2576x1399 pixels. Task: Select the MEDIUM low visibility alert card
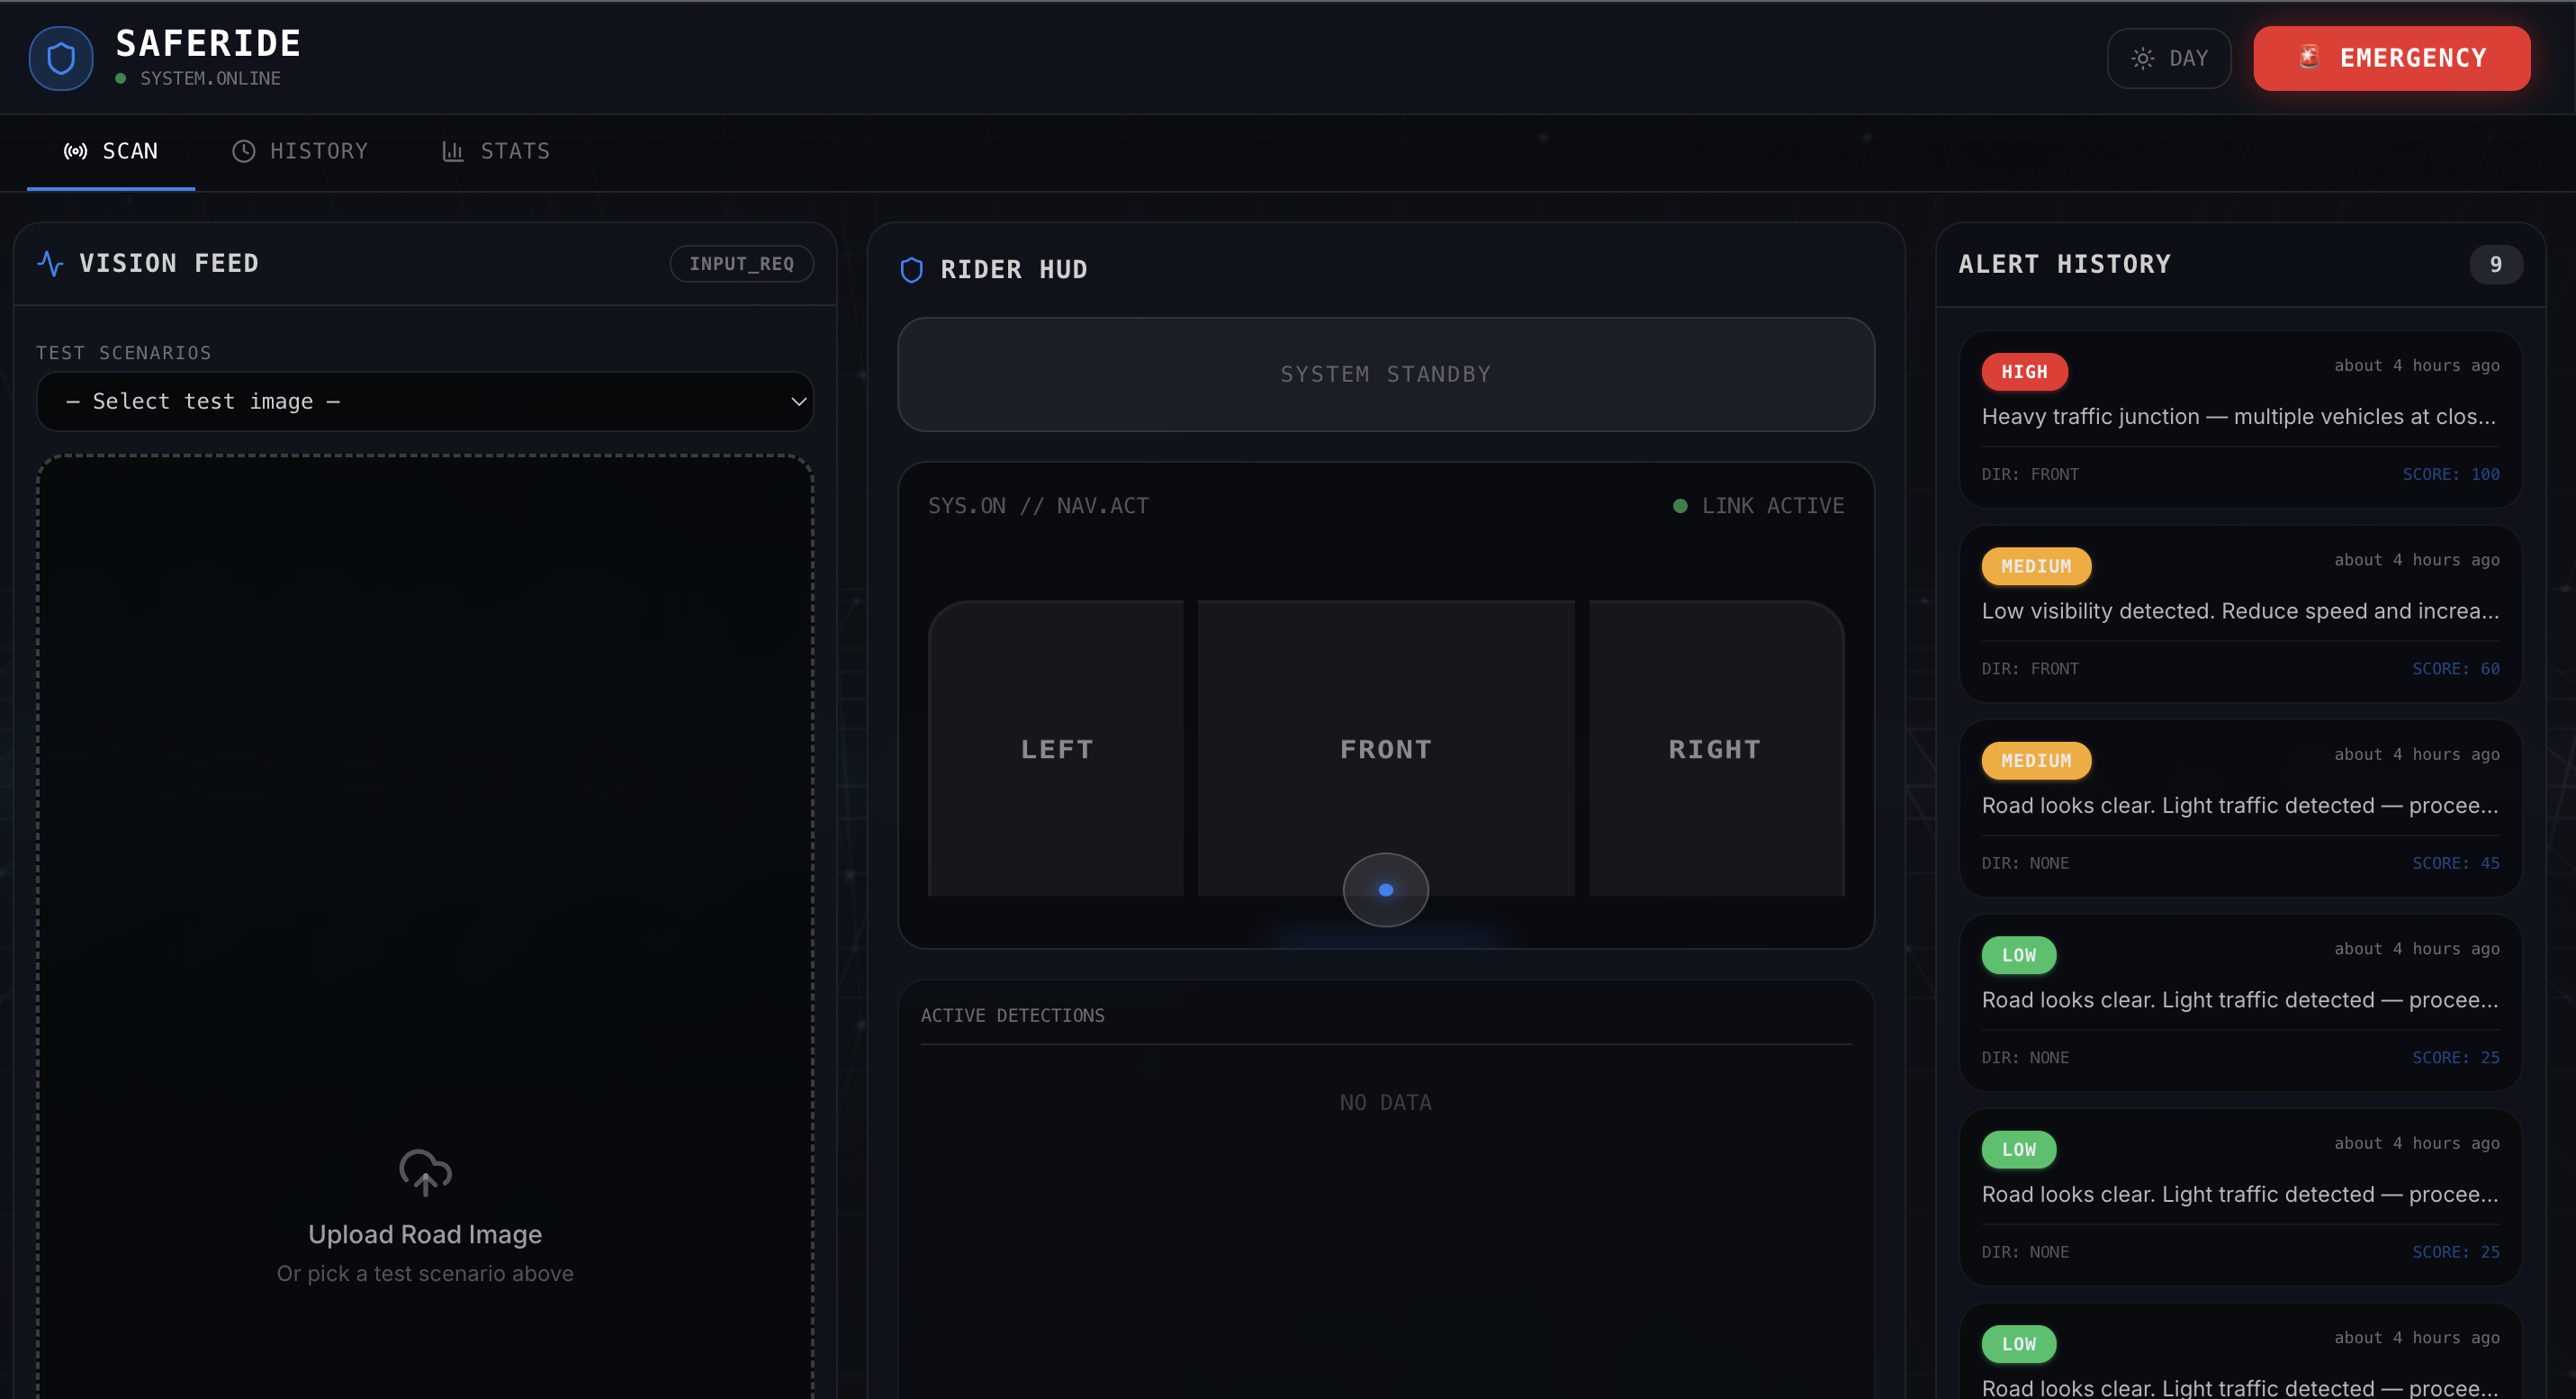pyautogui.click(x=2239, y=613)
